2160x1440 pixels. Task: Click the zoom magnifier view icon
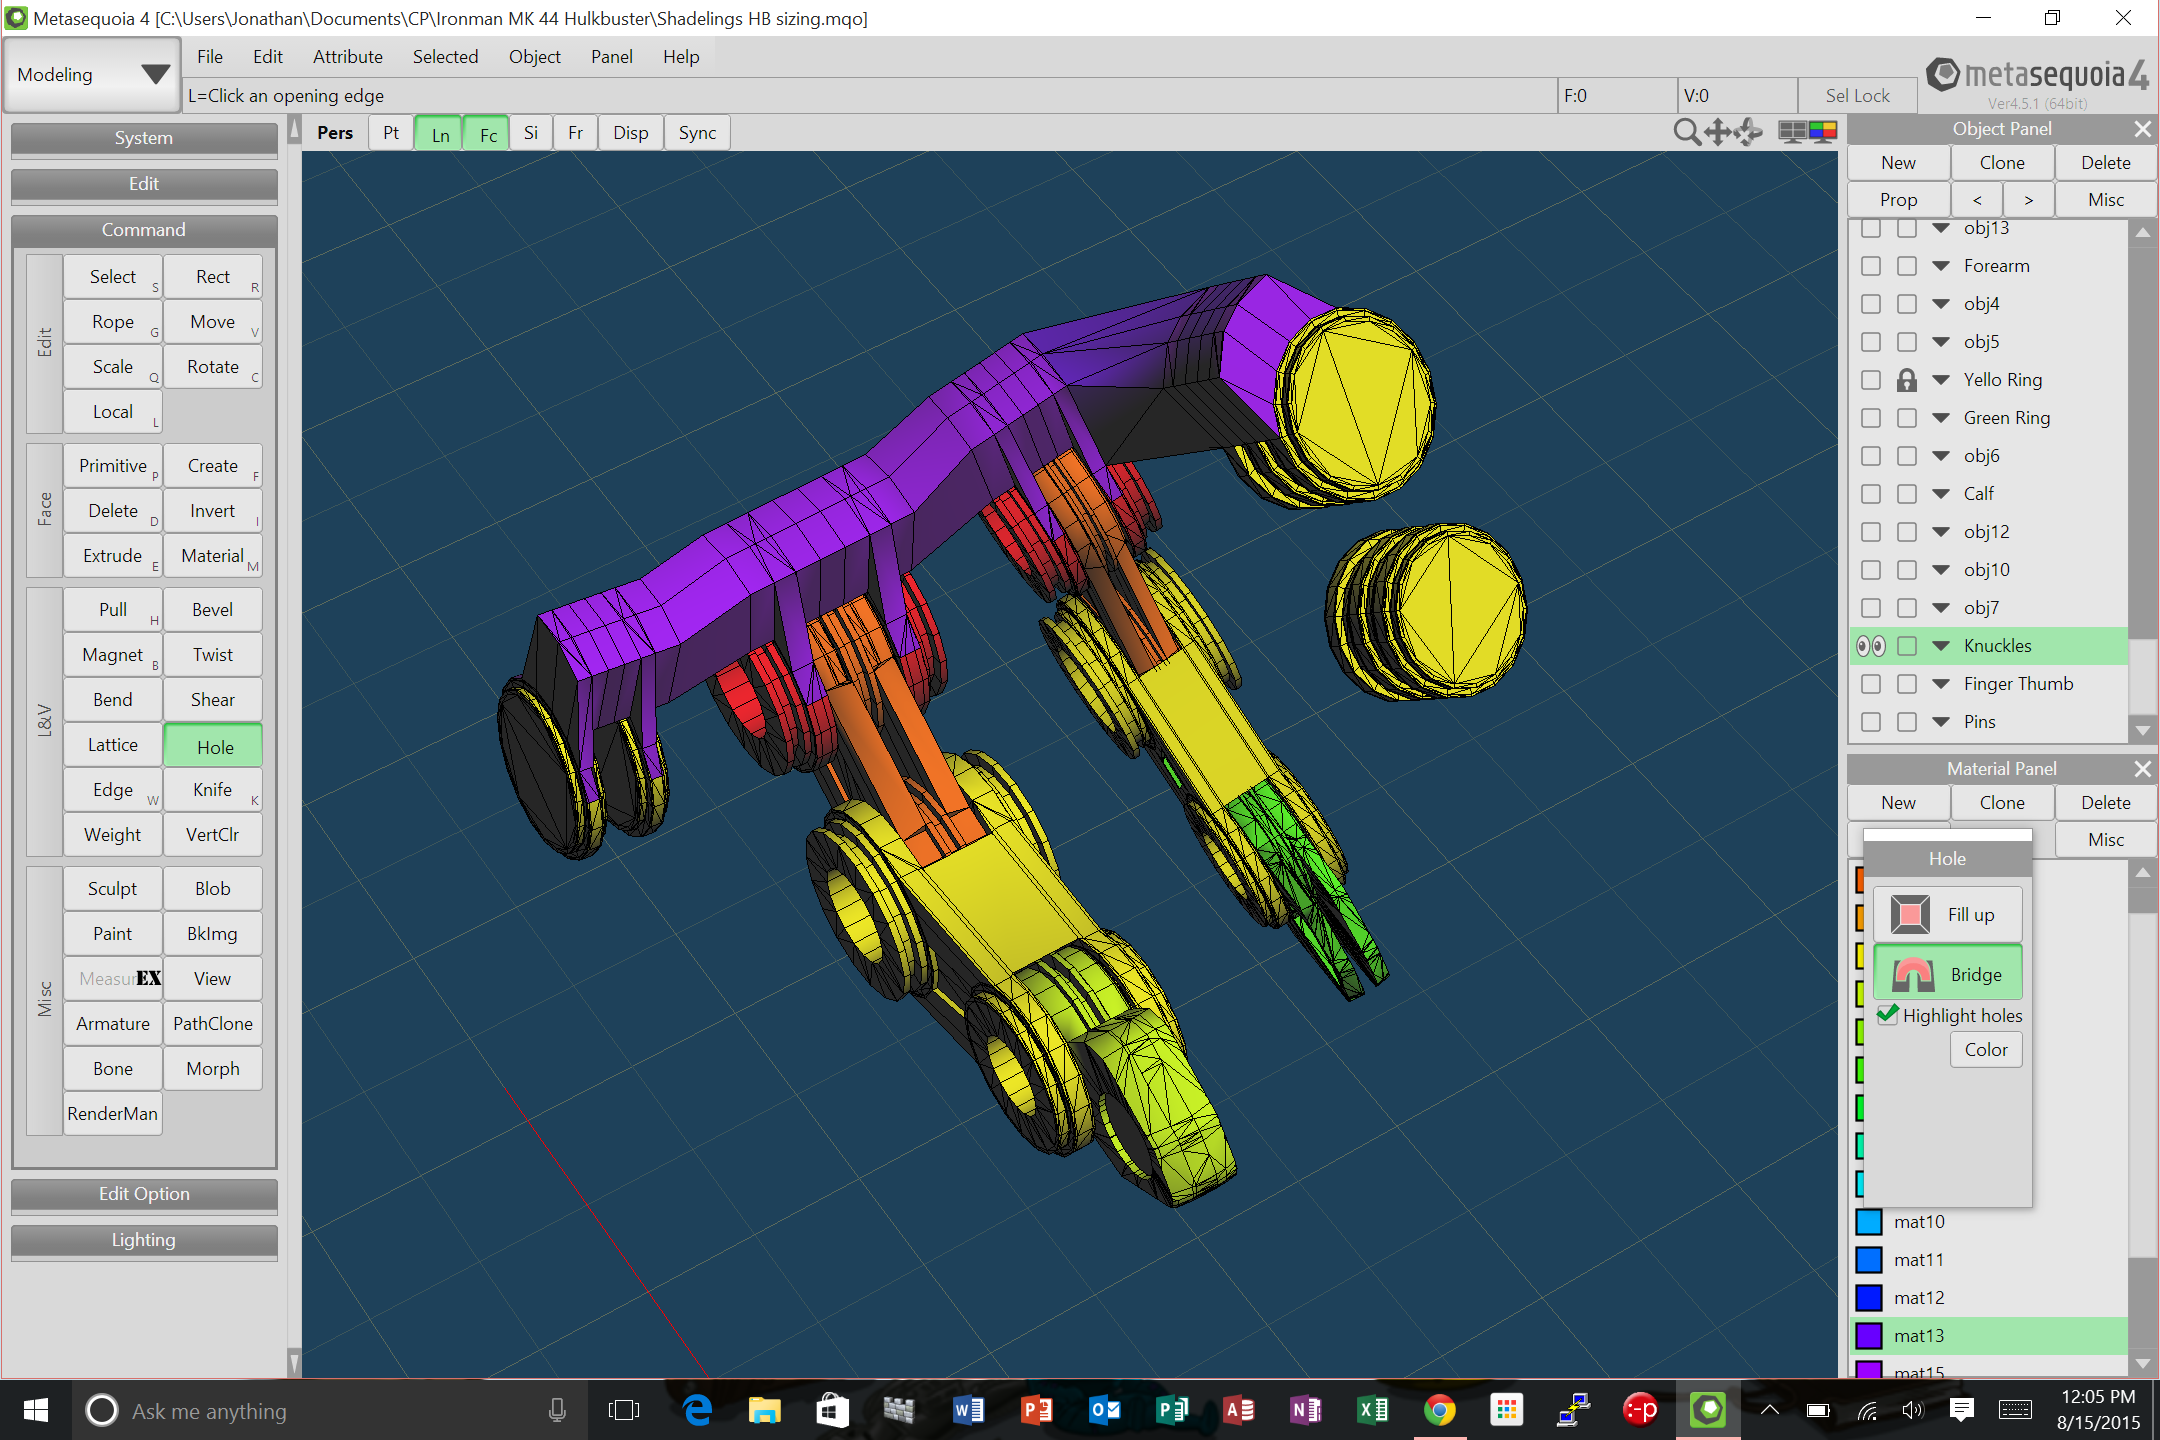(x=1686, y=132)
